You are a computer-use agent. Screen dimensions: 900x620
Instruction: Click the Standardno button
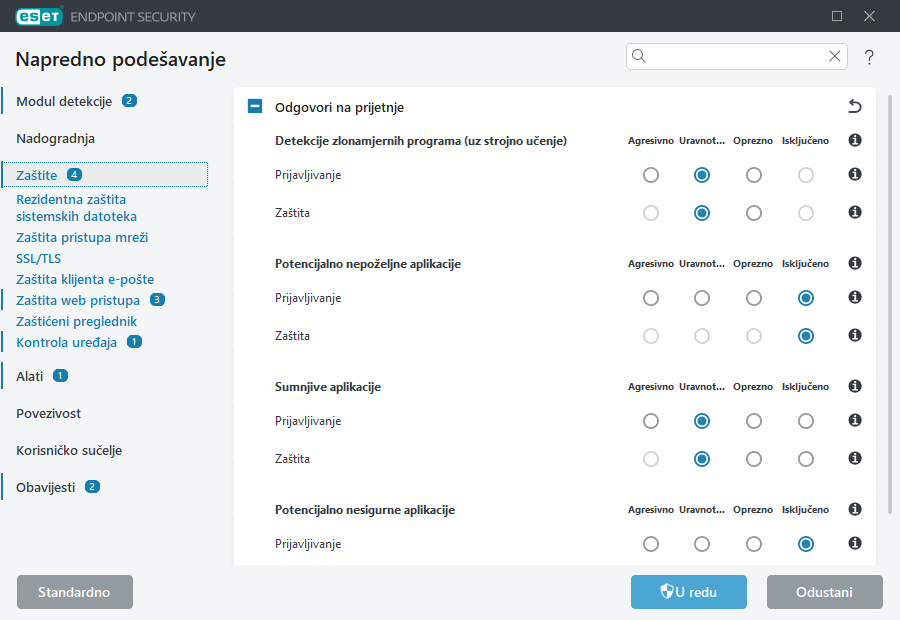74,591
